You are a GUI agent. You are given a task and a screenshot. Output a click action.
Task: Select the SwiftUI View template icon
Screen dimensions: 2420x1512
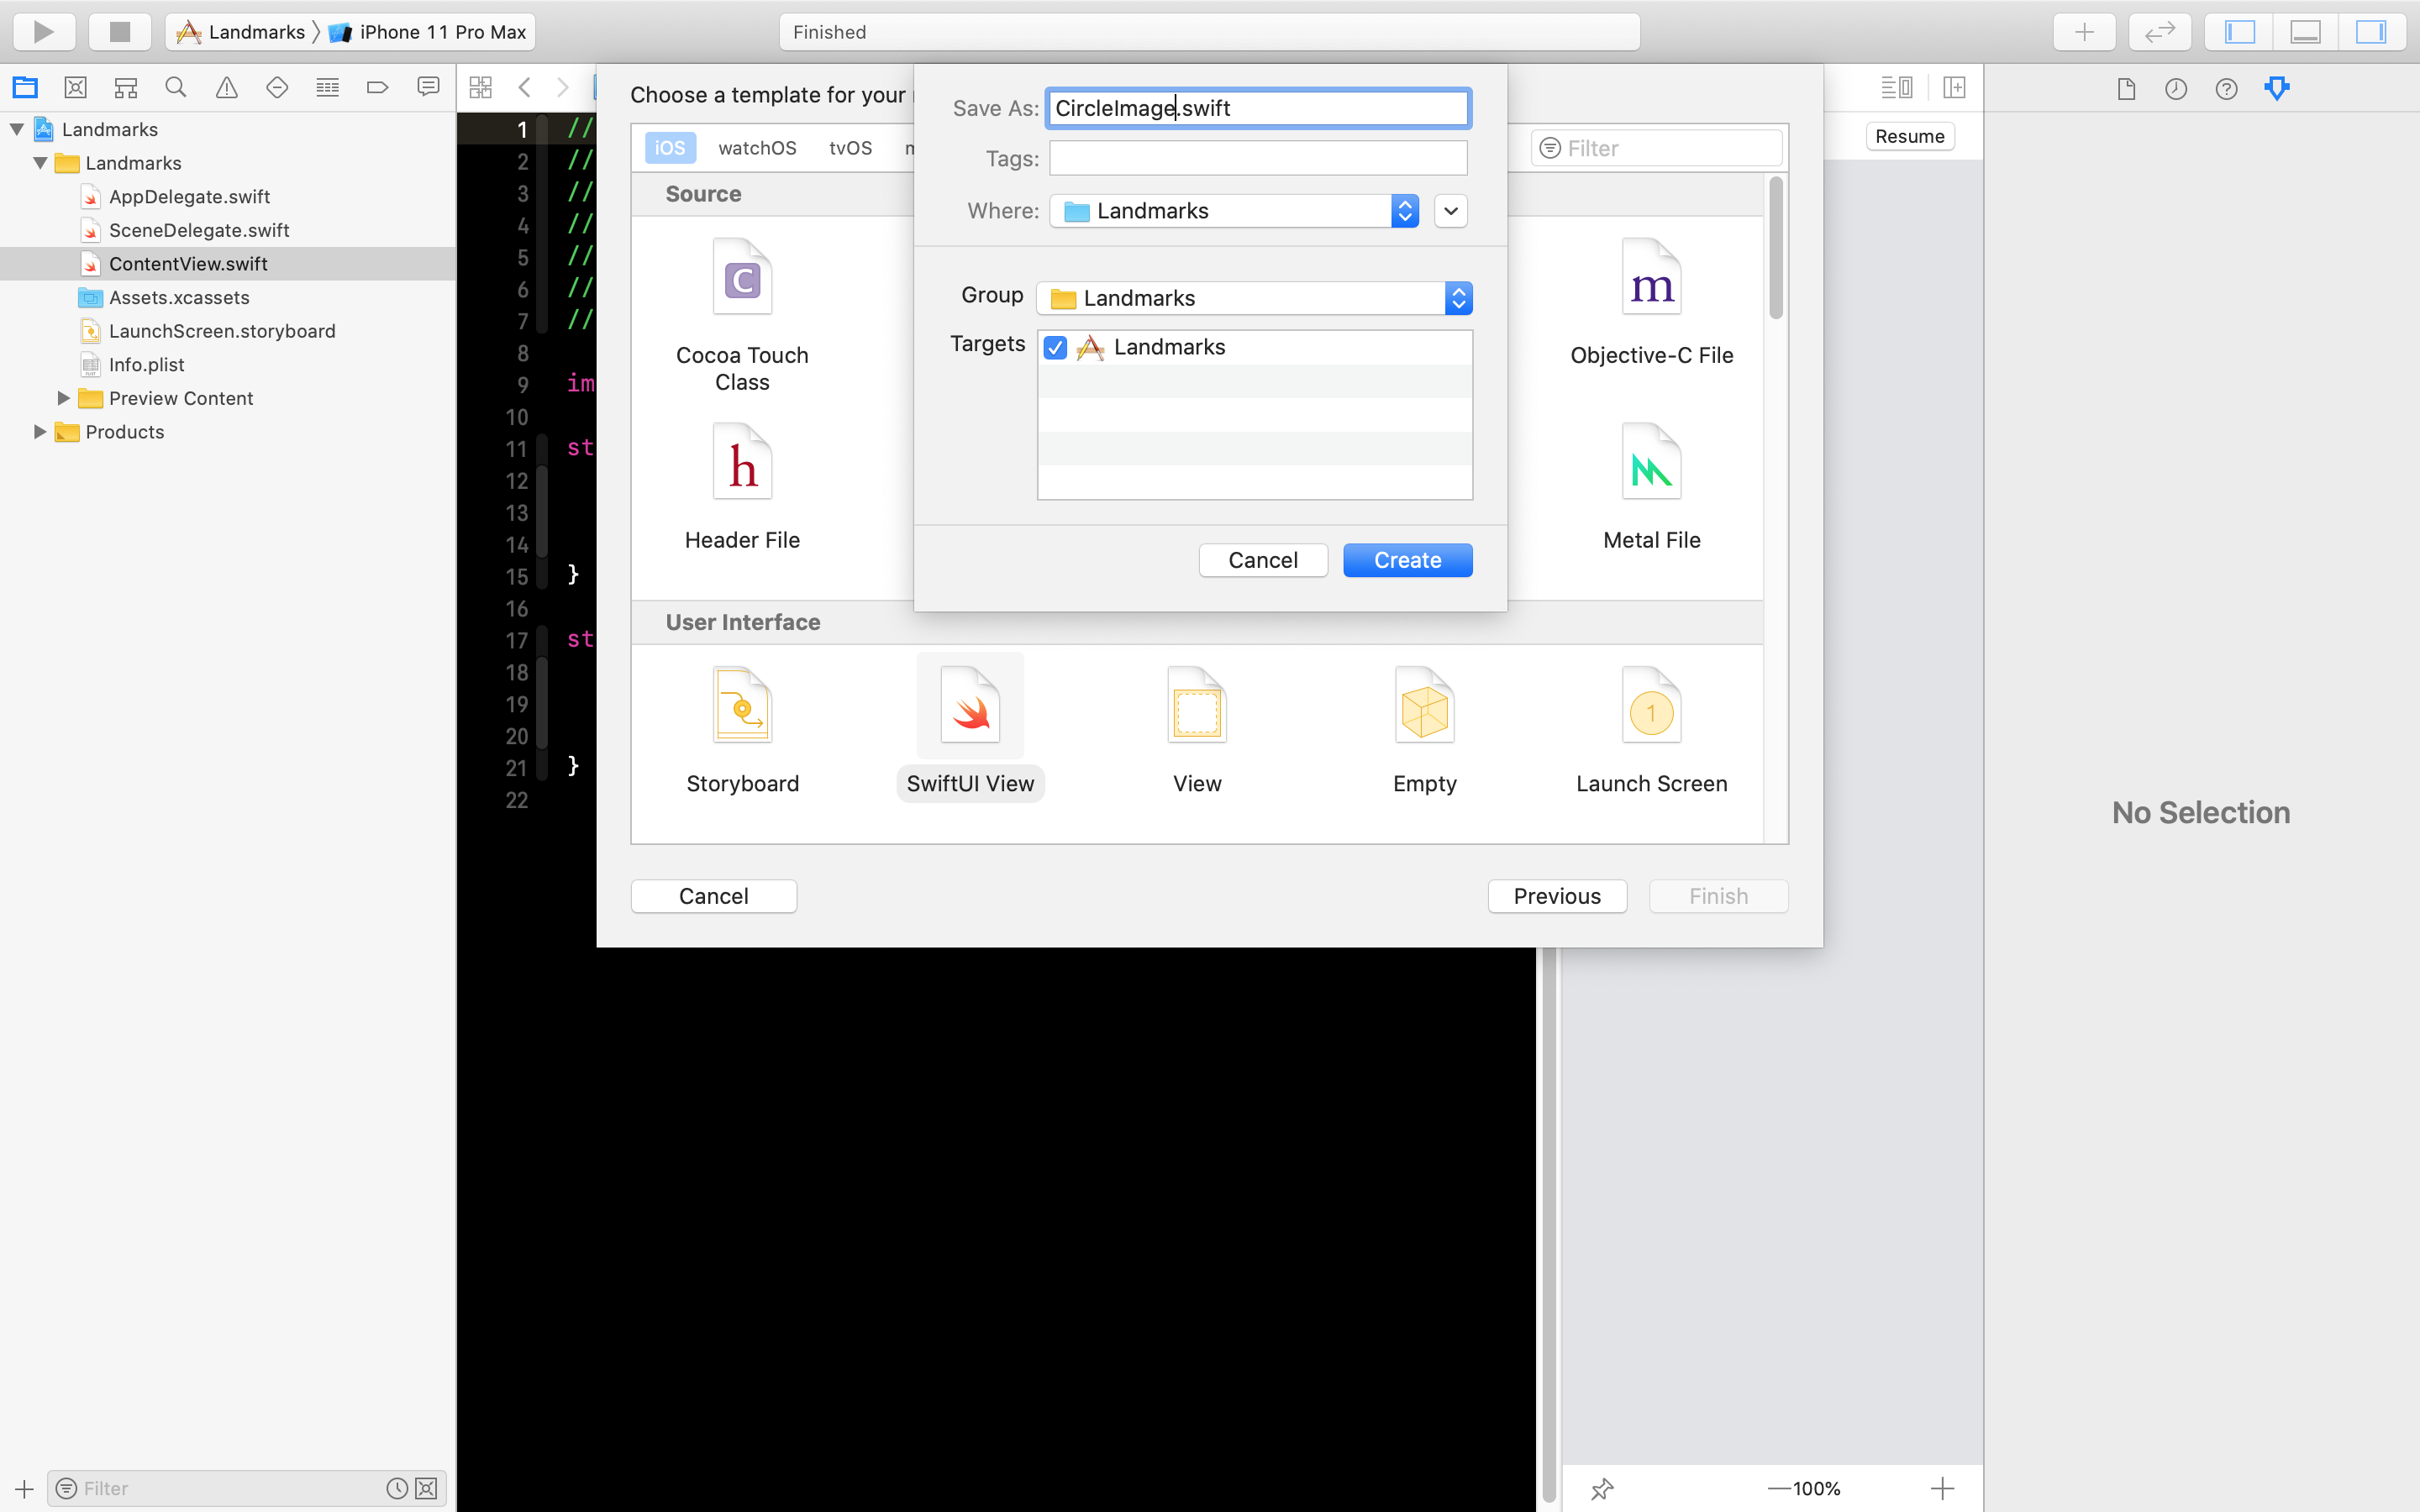point(969,707)
